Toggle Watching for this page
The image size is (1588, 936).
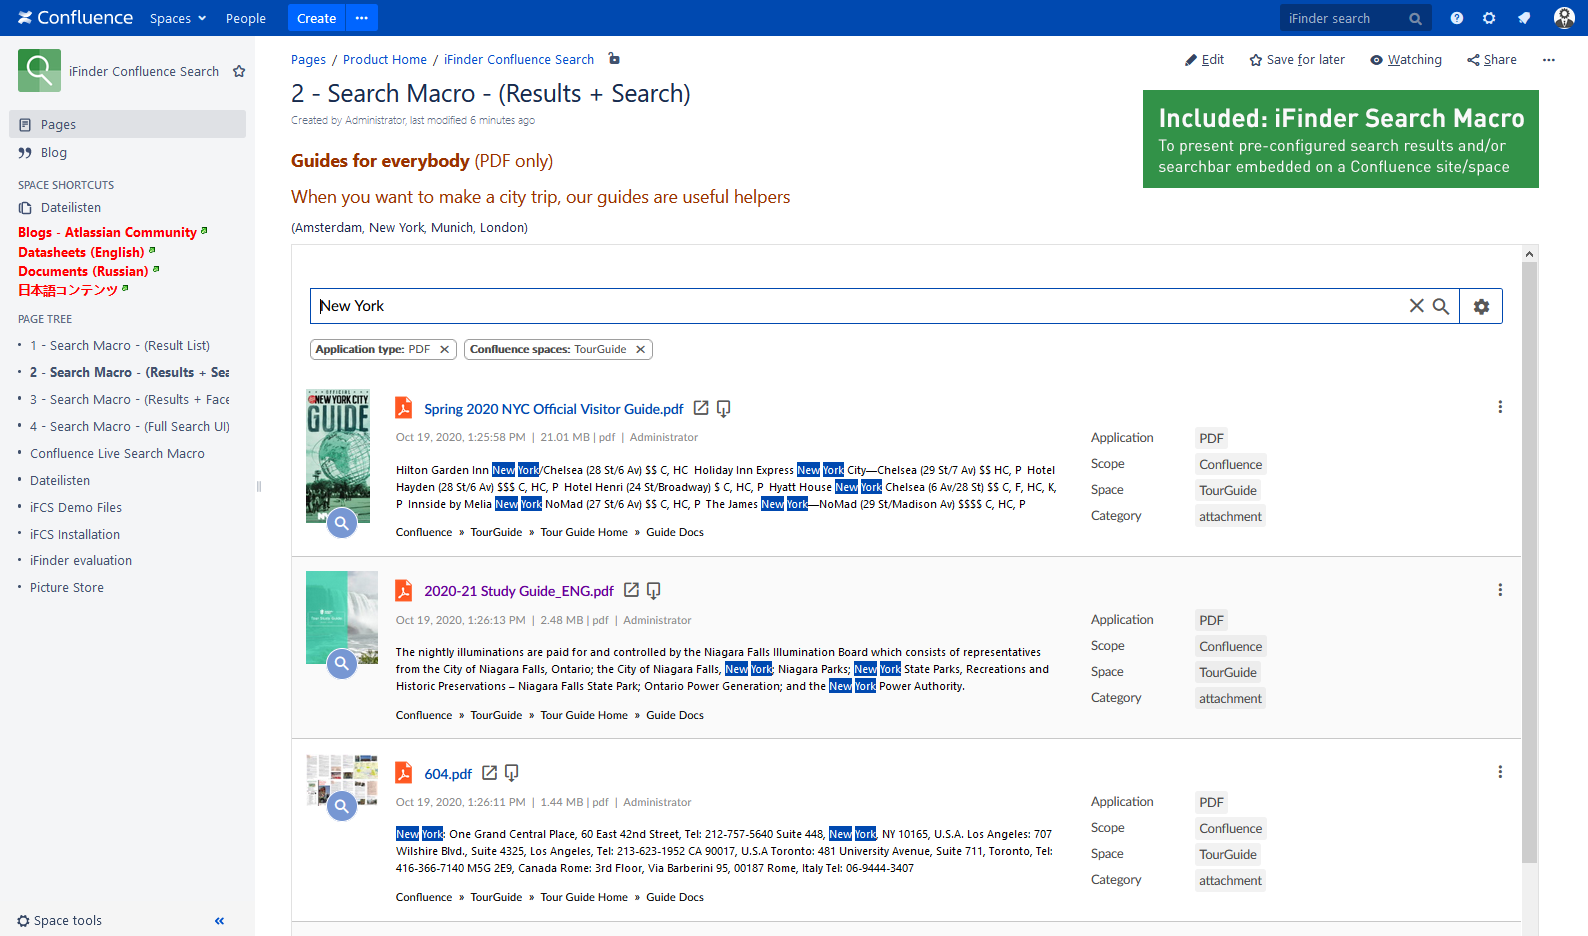[1406, 60]
